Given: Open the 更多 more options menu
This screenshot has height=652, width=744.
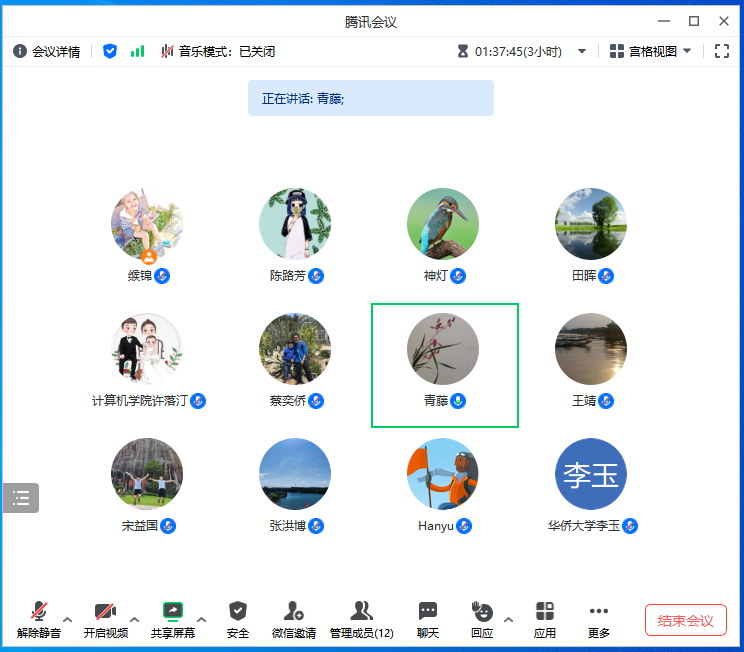Looking at the screenshot, I should pyautogui.click(x=599, y=620).
